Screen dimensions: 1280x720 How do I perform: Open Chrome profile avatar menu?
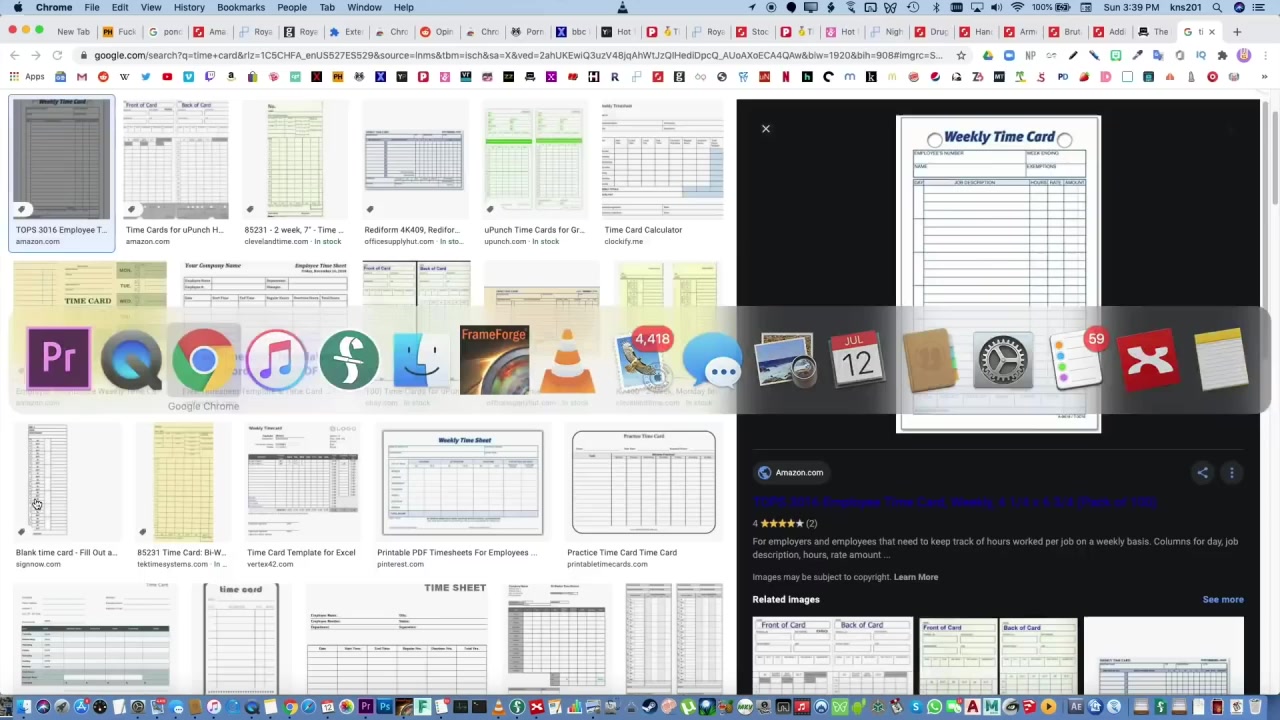pos(1244,55)
